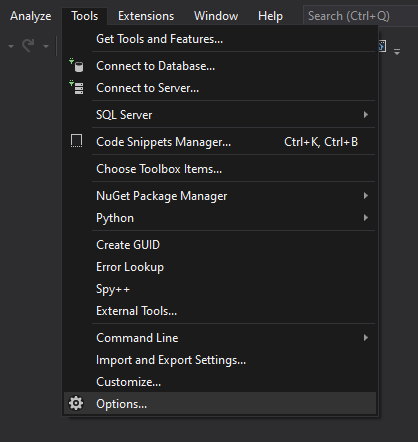Click the Redo arrow toolbar icon
This screenshot has height=442, width=418.
click(x=28, y=46)
